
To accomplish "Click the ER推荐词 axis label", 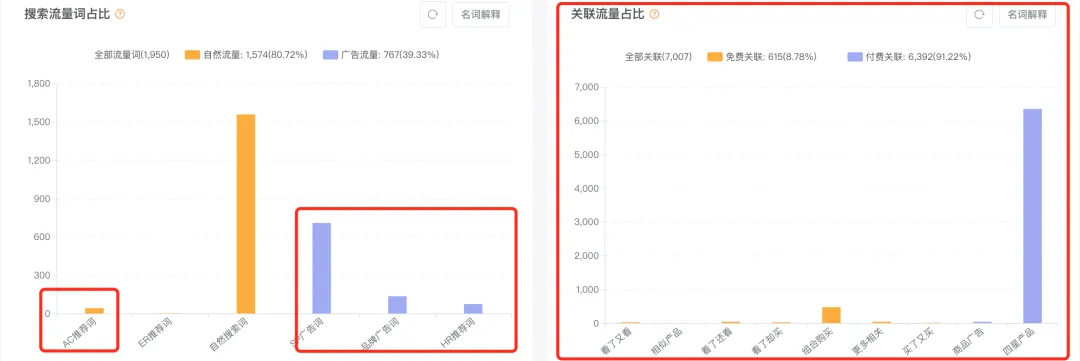I will pyautogui.click(x=156, y=333).
